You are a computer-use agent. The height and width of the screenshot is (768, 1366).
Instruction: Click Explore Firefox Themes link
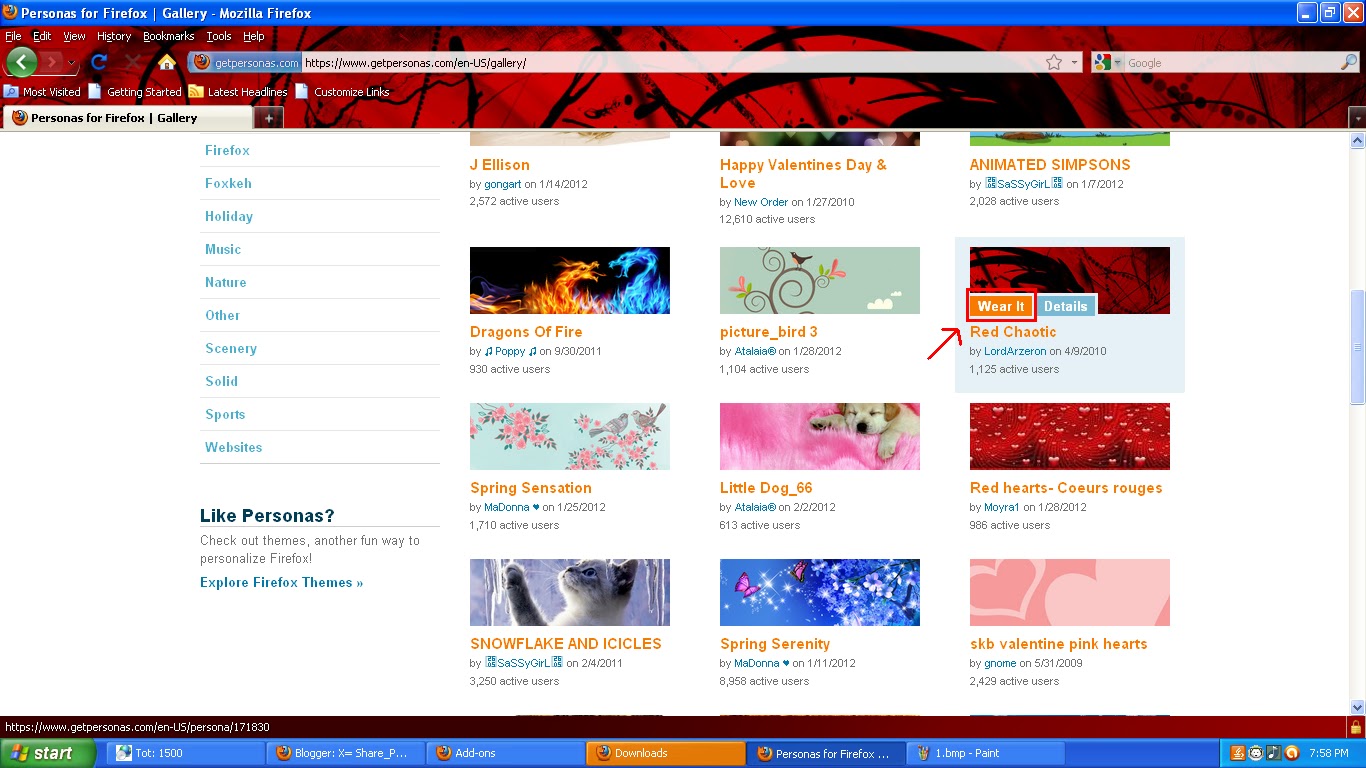281,582
